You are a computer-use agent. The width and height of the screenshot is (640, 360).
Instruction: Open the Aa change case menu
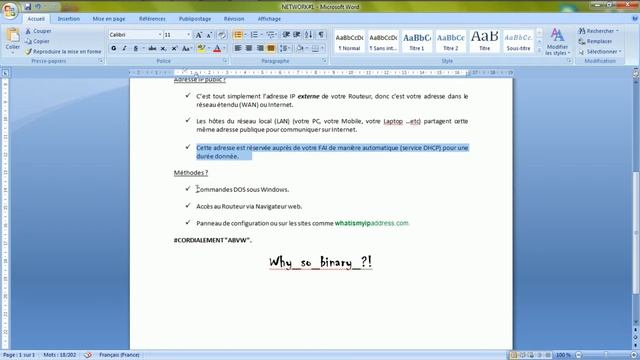186,48
